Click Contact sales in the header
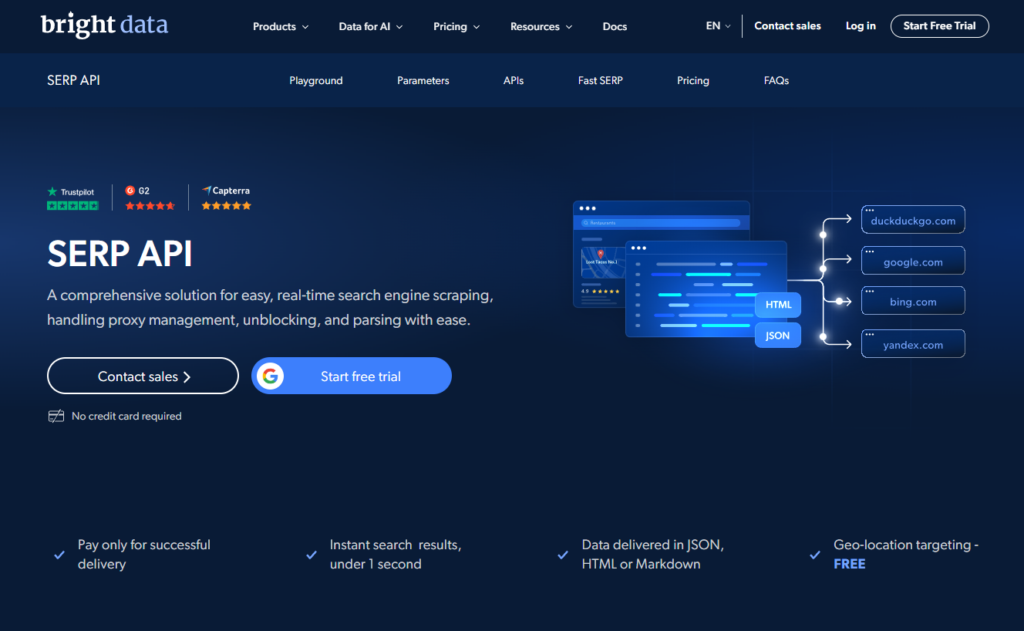The height and width of the screenshot is (631, 1024). 788,26
